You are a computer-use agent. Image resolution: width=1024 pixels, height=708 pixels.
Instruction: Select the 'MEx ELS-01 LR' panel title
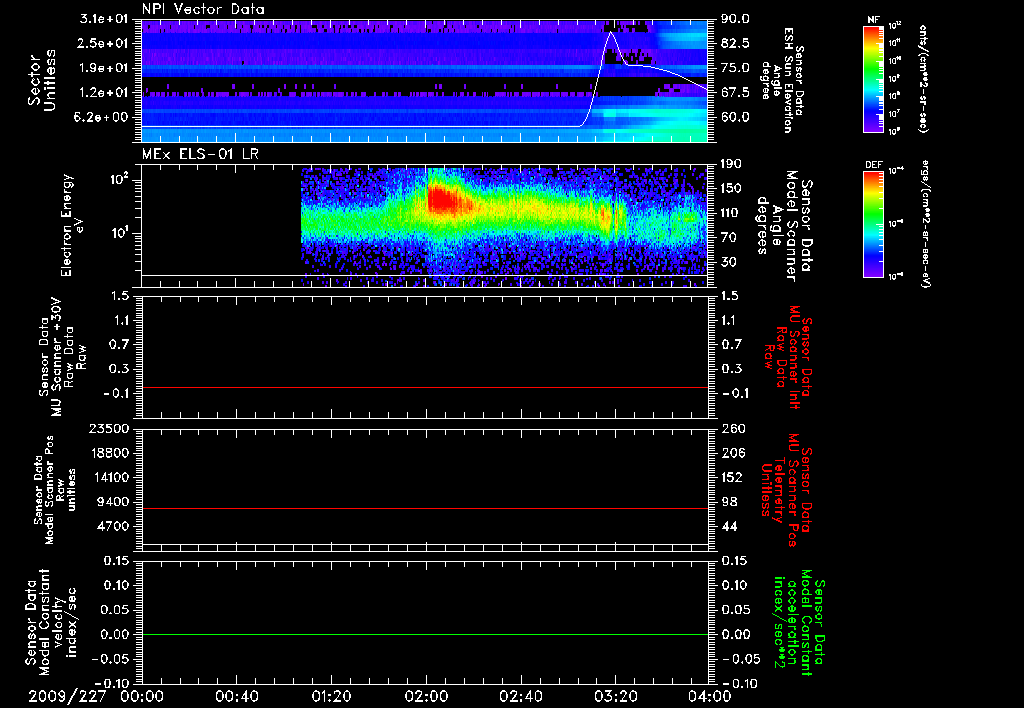(x=199, y=154)
